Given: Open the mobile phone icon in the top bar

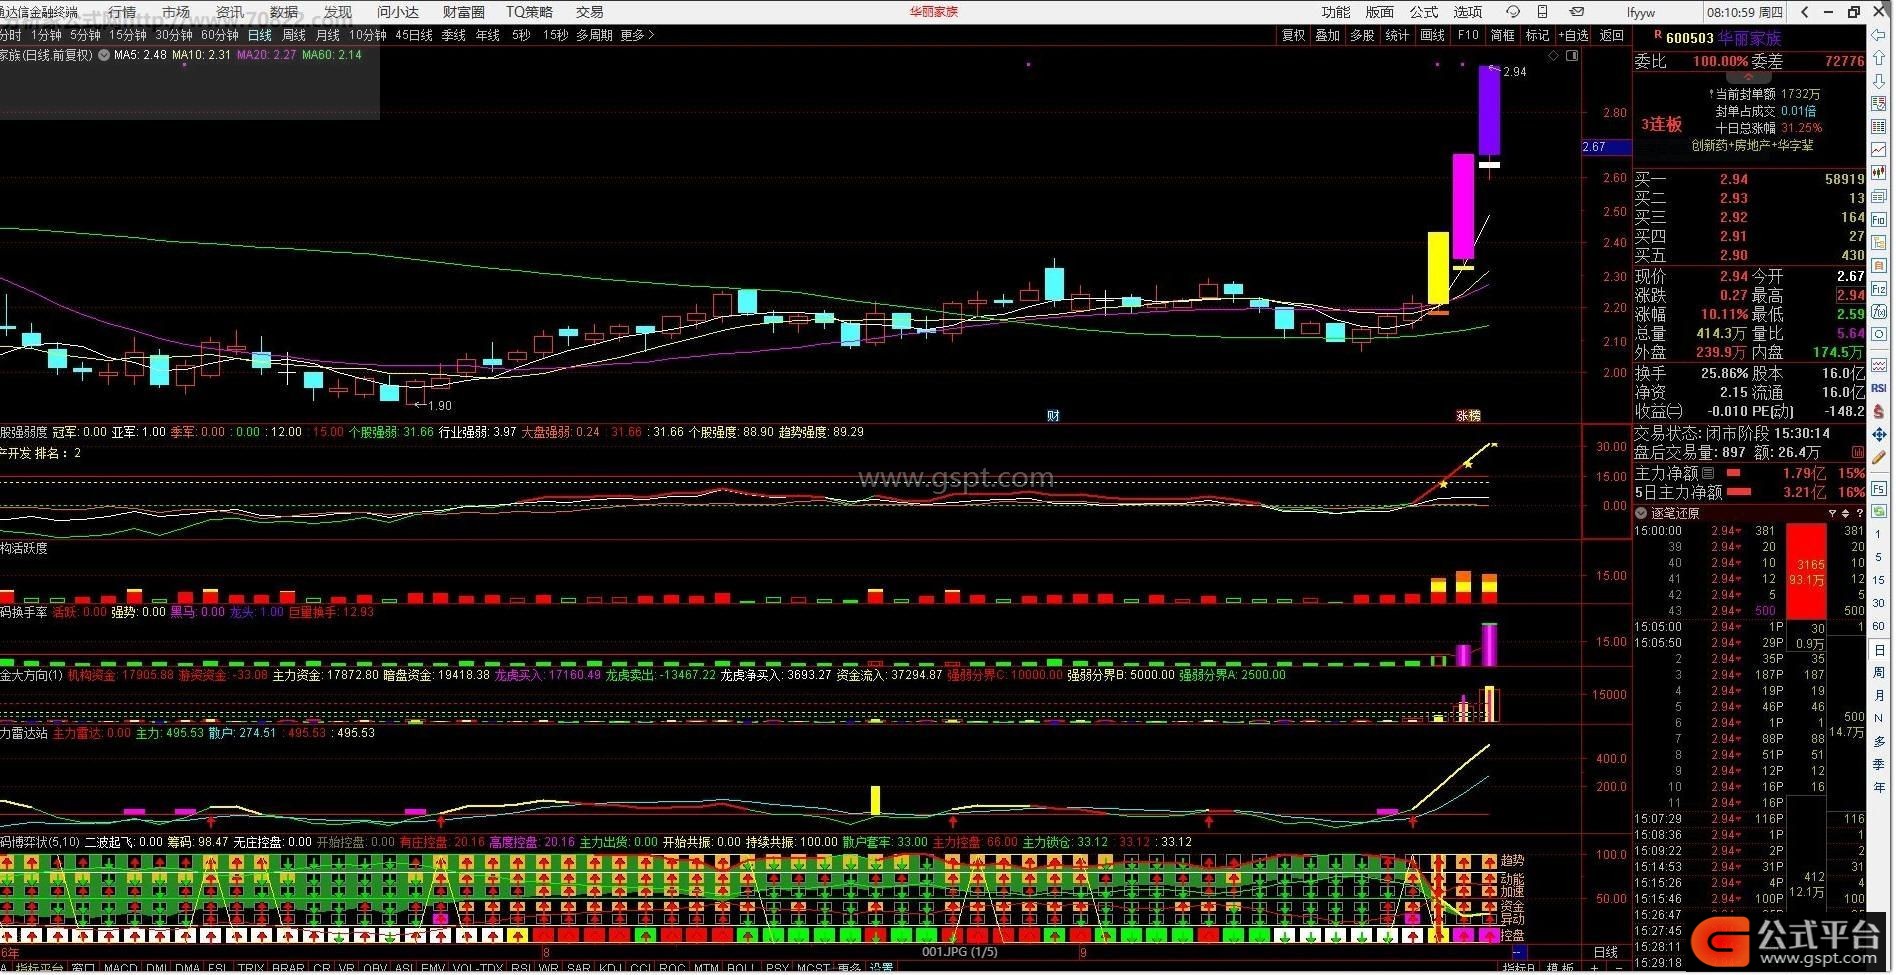Looking at the screenshot, I should (x=1542, y=12).
